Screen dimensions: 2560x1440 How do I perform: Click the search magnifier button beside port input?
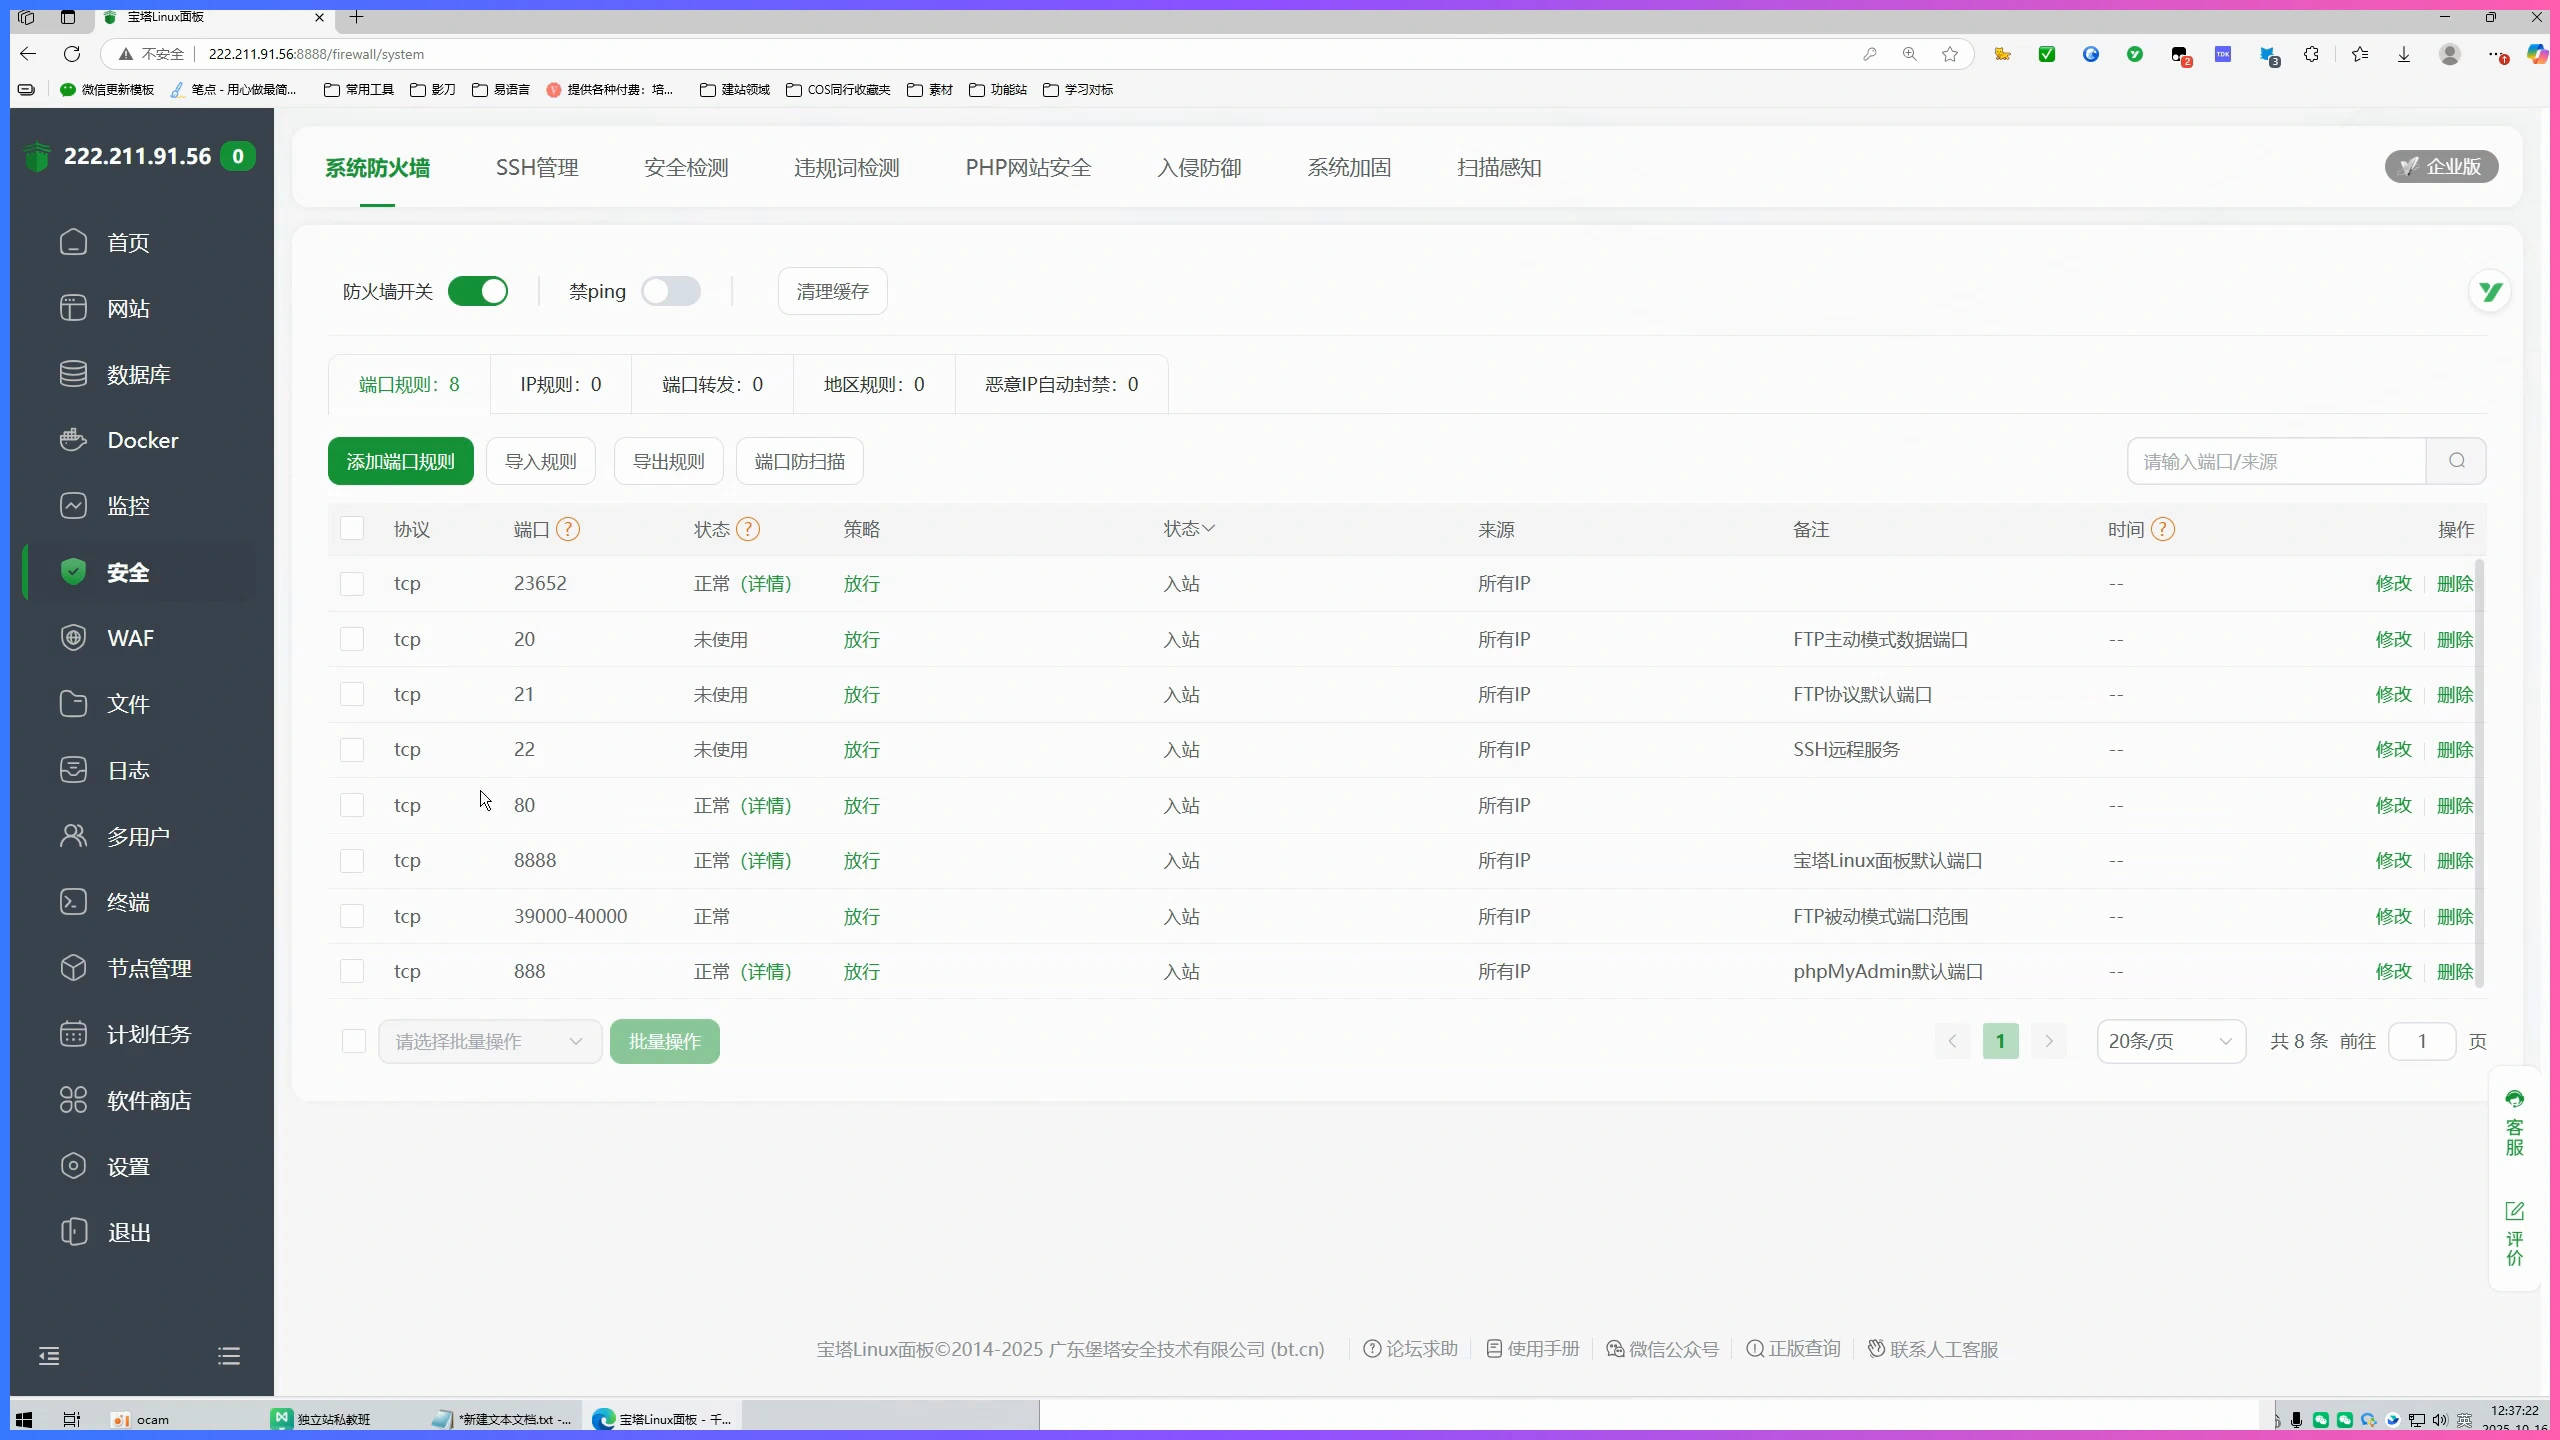(x=2457, y=461)
